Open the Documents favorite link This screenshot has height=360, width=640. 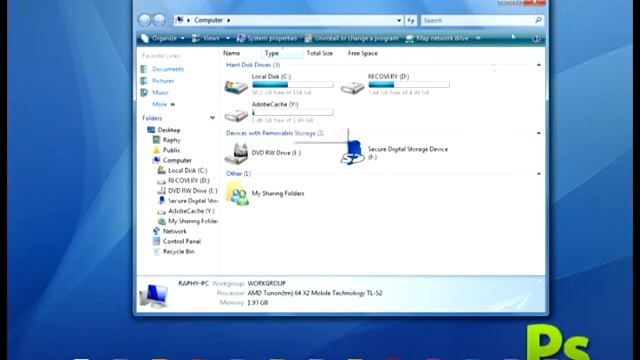[x=168, y=69]
